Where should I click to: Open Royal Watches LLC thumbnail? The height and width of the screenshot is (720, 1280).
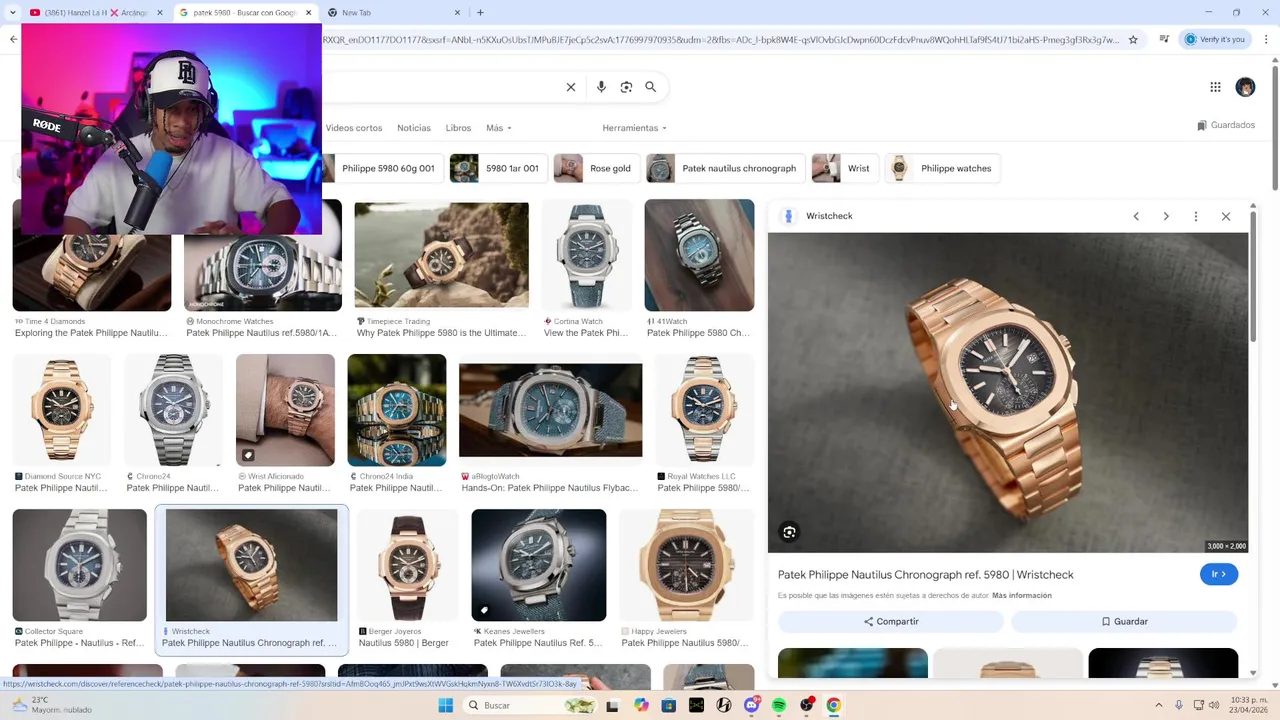(x=704, y=410)
